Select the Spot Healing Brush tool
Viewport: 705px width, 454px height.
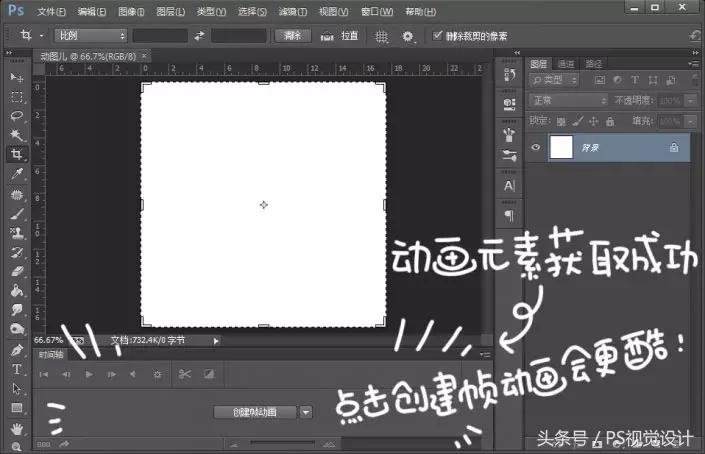point(17,194)
